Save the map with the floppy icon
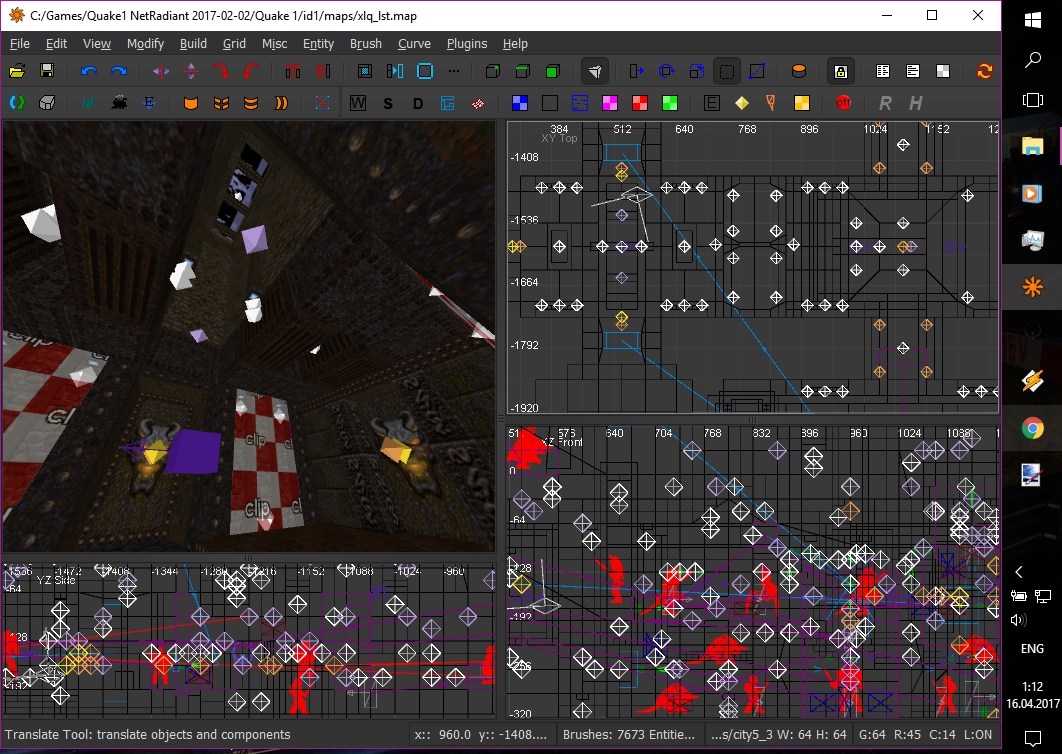Screen dimensions: 1062x754 click(x=47, y=71)
